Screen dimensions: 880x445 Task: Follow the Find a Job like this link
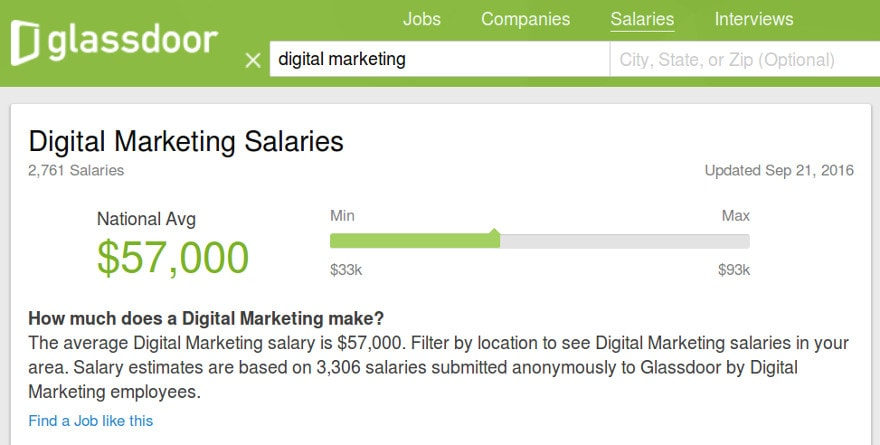coord(91,421)
